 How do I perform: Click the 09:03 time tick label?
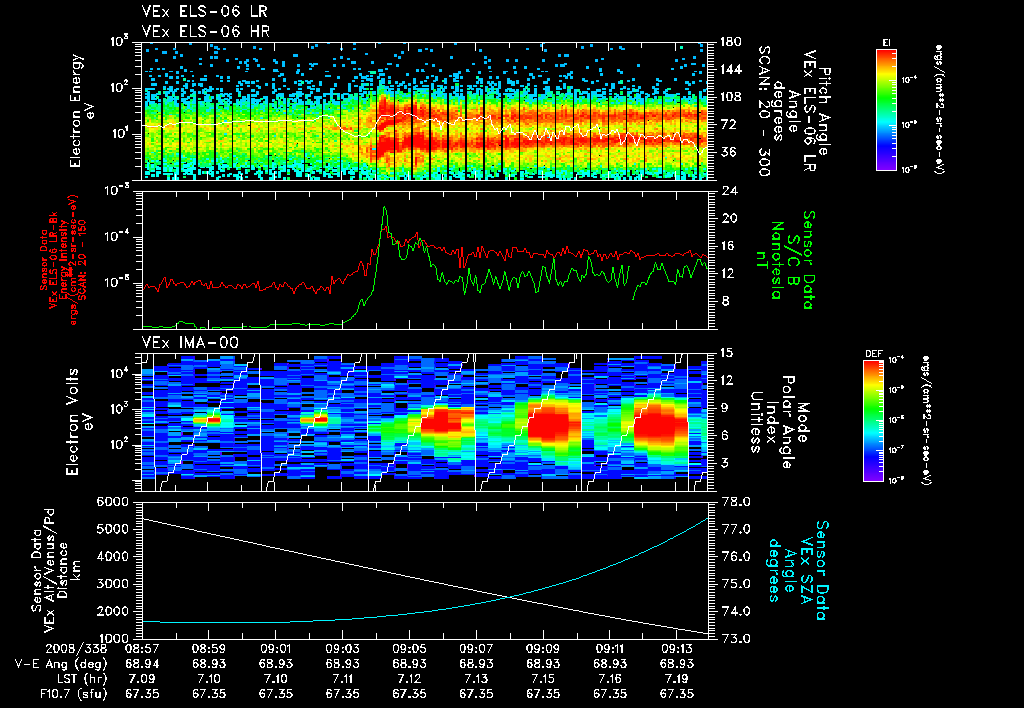coord(342,650)
